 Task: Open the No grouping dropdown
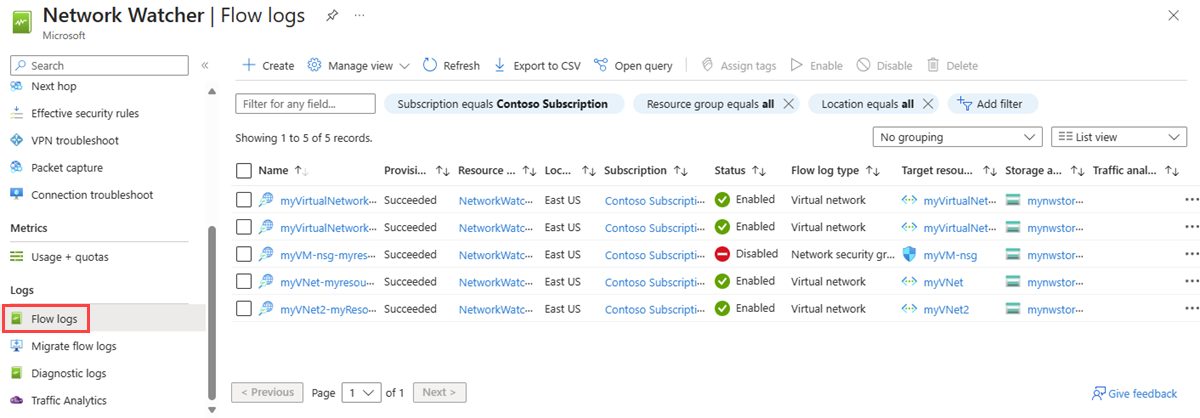point(957,137)
